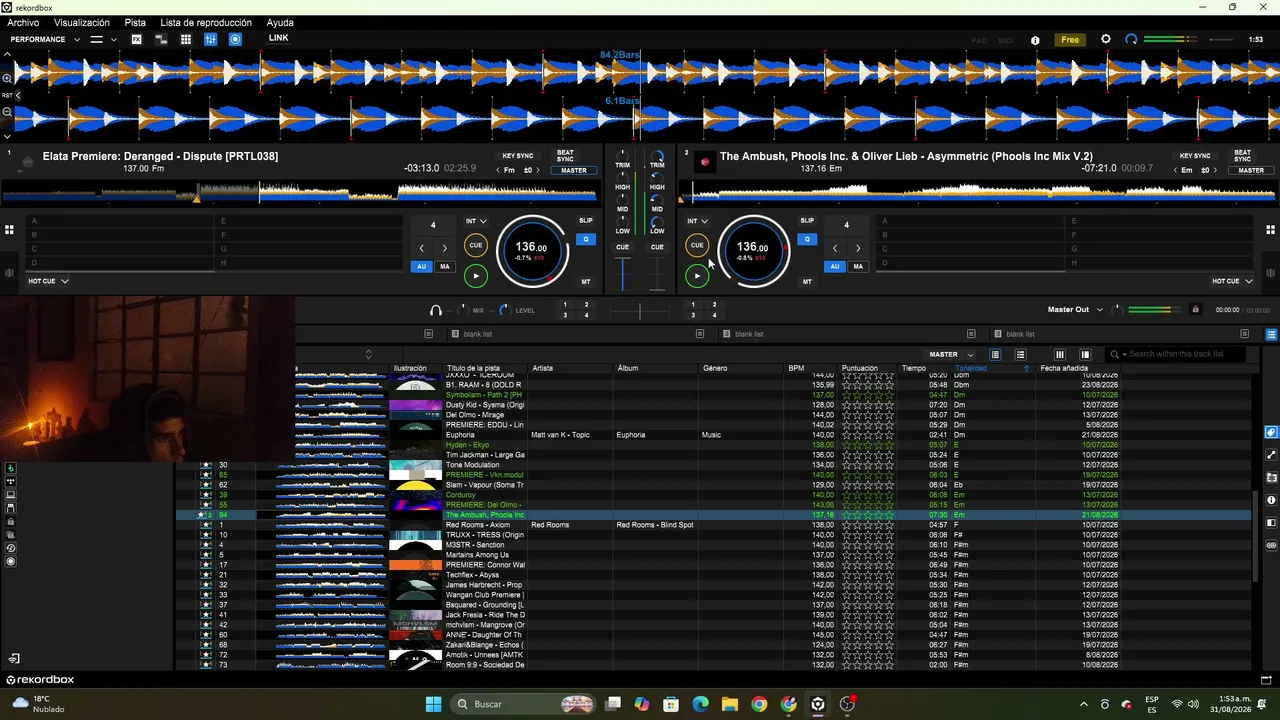Expand the deck 1 HOT CUE dropdown
The image size is (1280, 720).
click(x=48, y=281)
